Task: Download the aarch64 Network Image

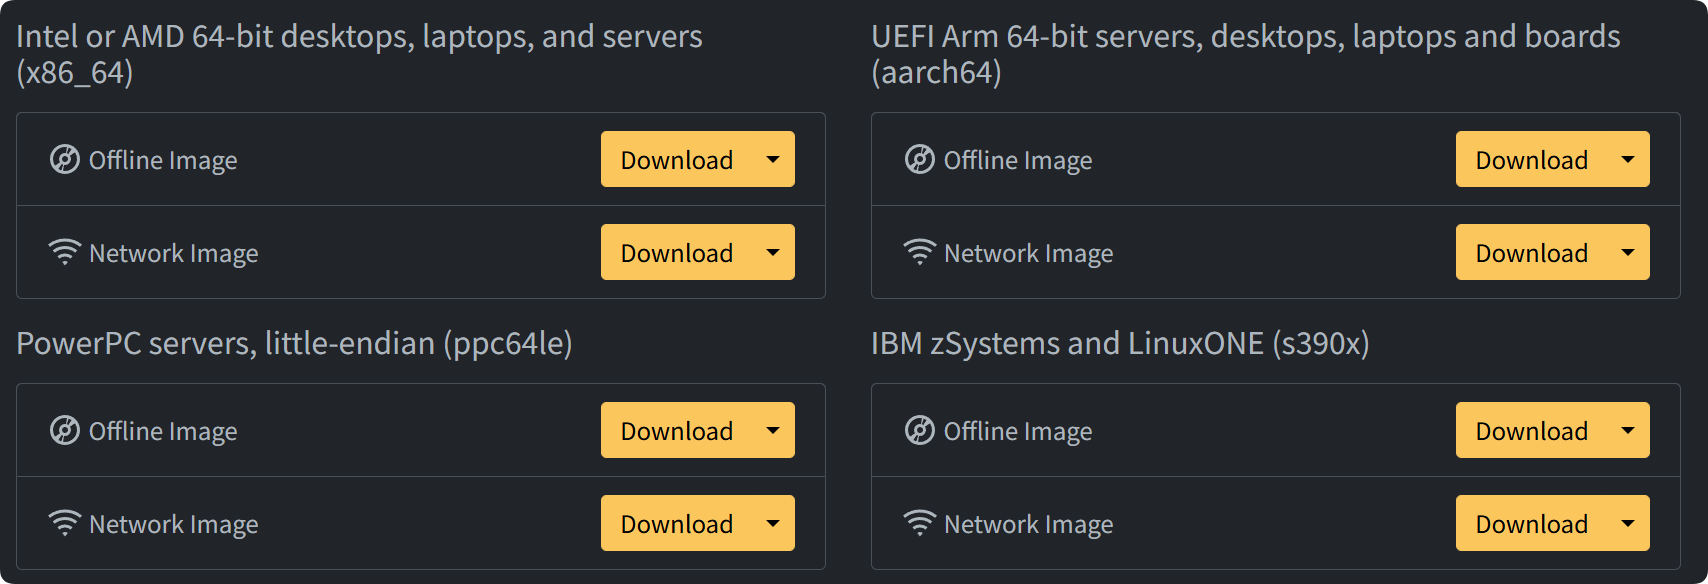Action: (x=1531, y=253)
